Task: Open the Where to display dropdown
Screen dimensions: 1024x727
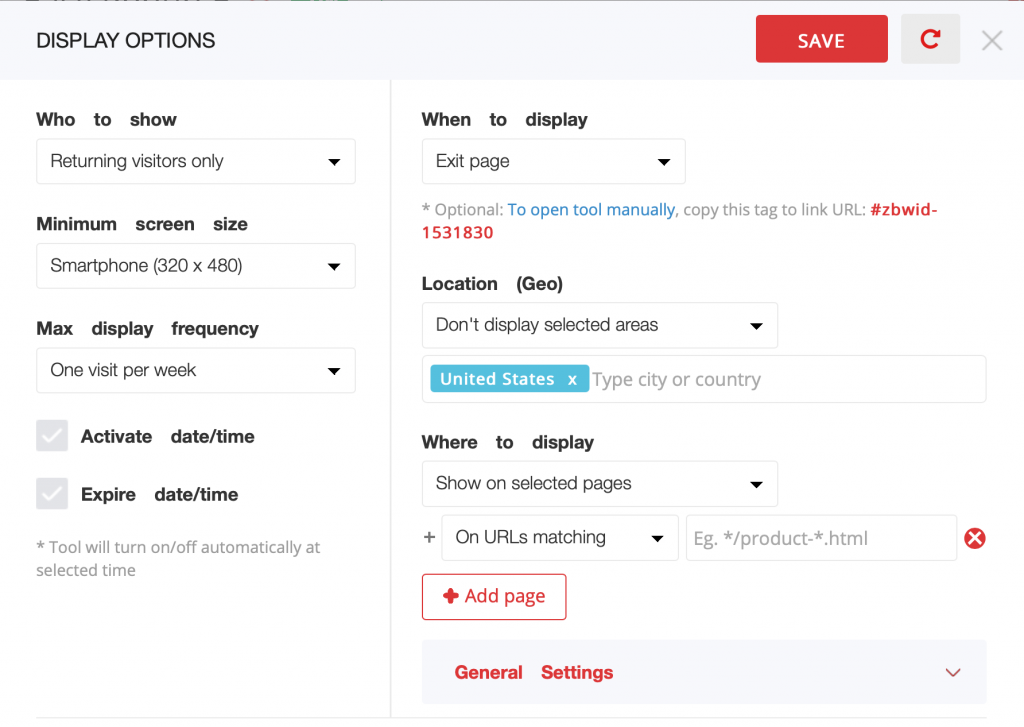Action: pos(600,484)
